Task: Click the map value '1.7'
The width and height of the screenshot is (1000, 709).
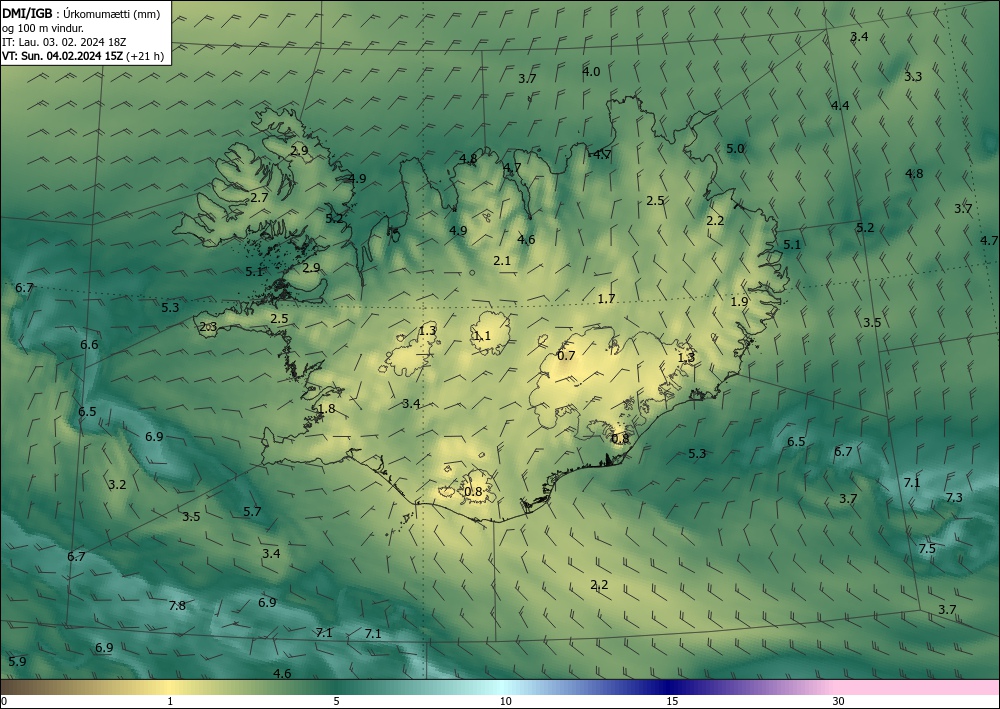Action: tap(607, 298)
